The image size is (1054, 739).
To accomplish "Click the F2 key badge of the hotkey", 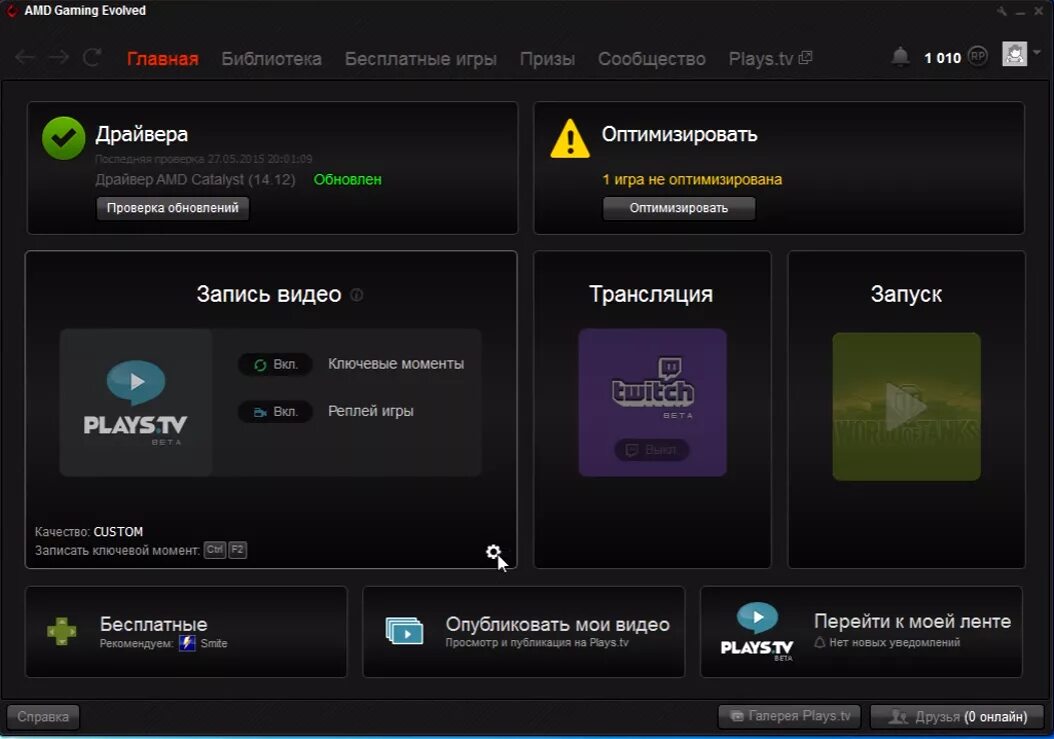I will [x=237, y=549].
